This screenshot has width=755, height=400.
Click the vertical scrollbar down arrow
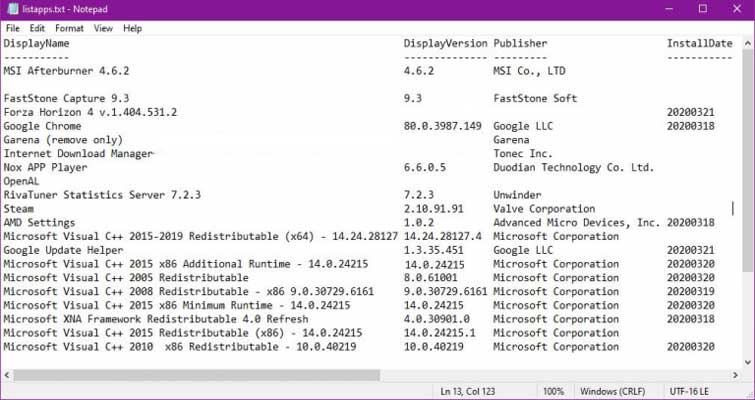click(748, 362)
